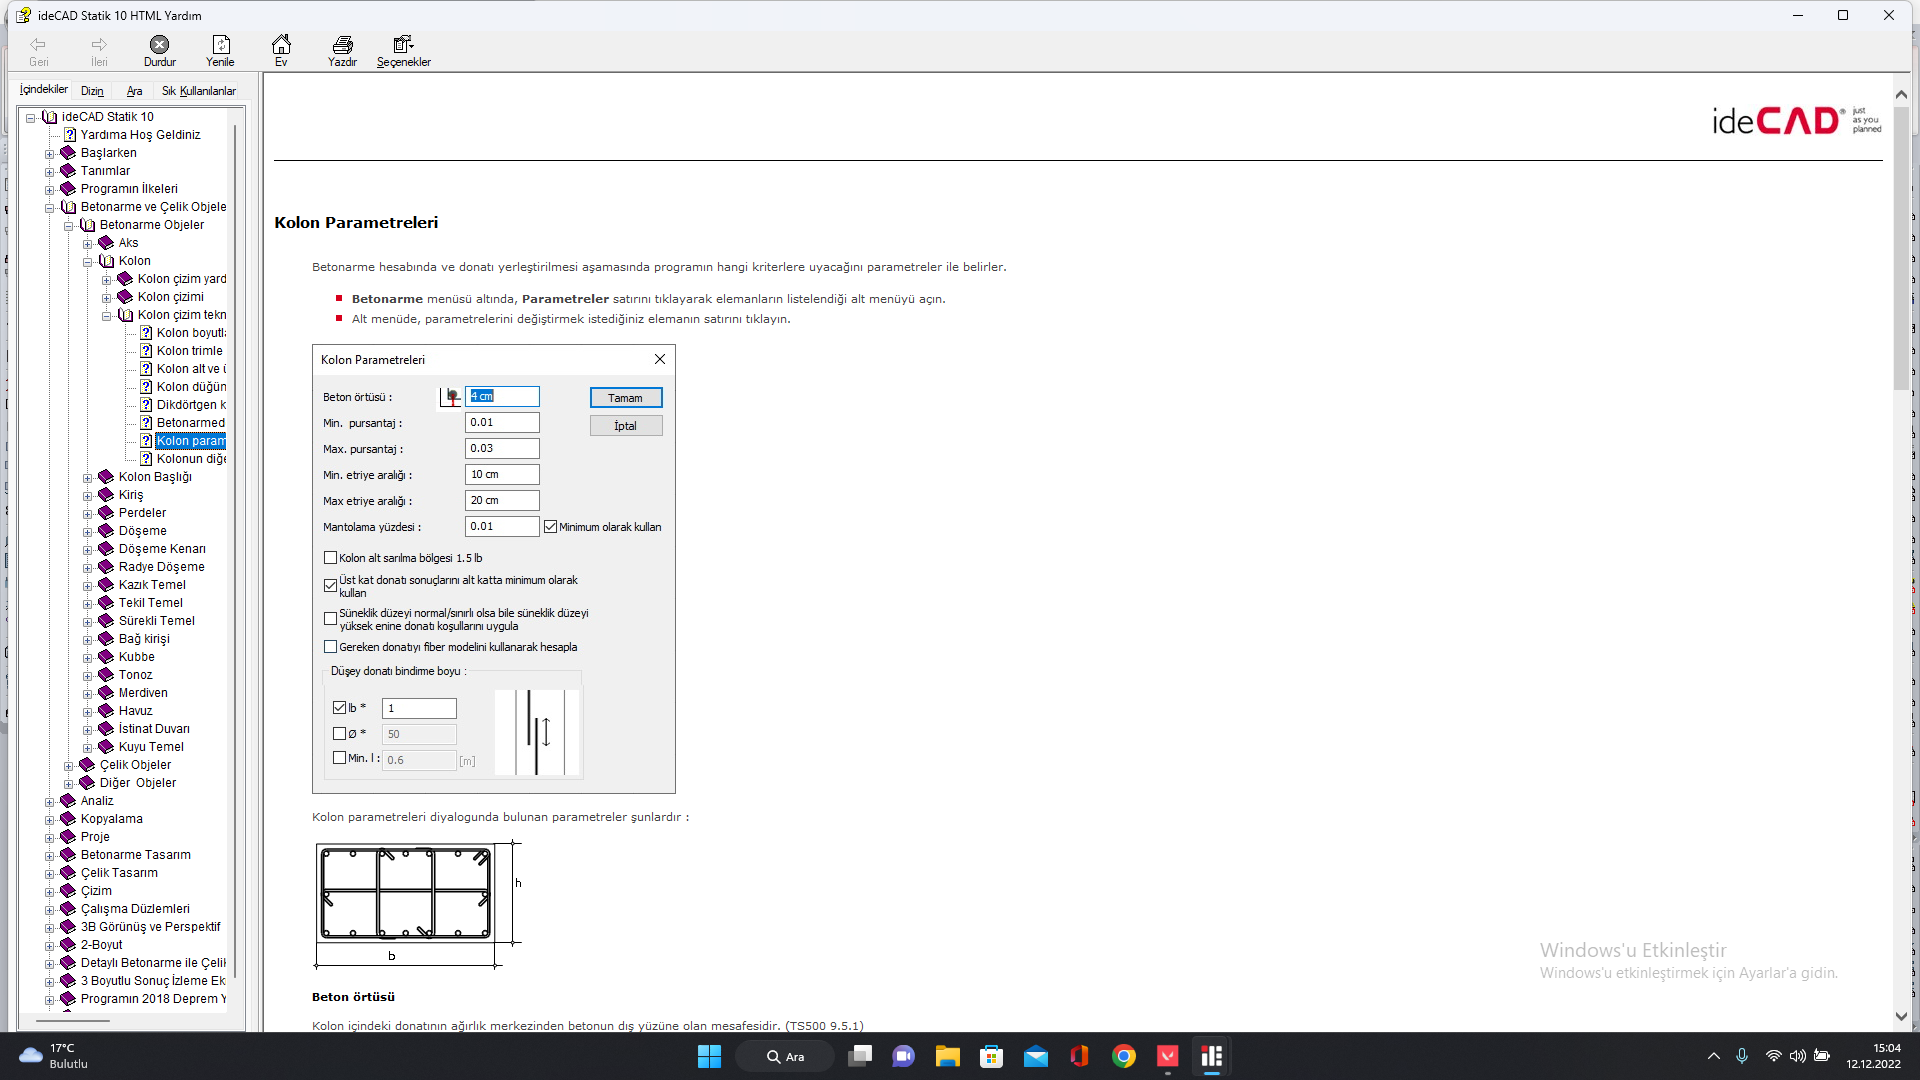Click the red app icon on the taskbar
1920x1080 pixels.
[1168, 1056]
